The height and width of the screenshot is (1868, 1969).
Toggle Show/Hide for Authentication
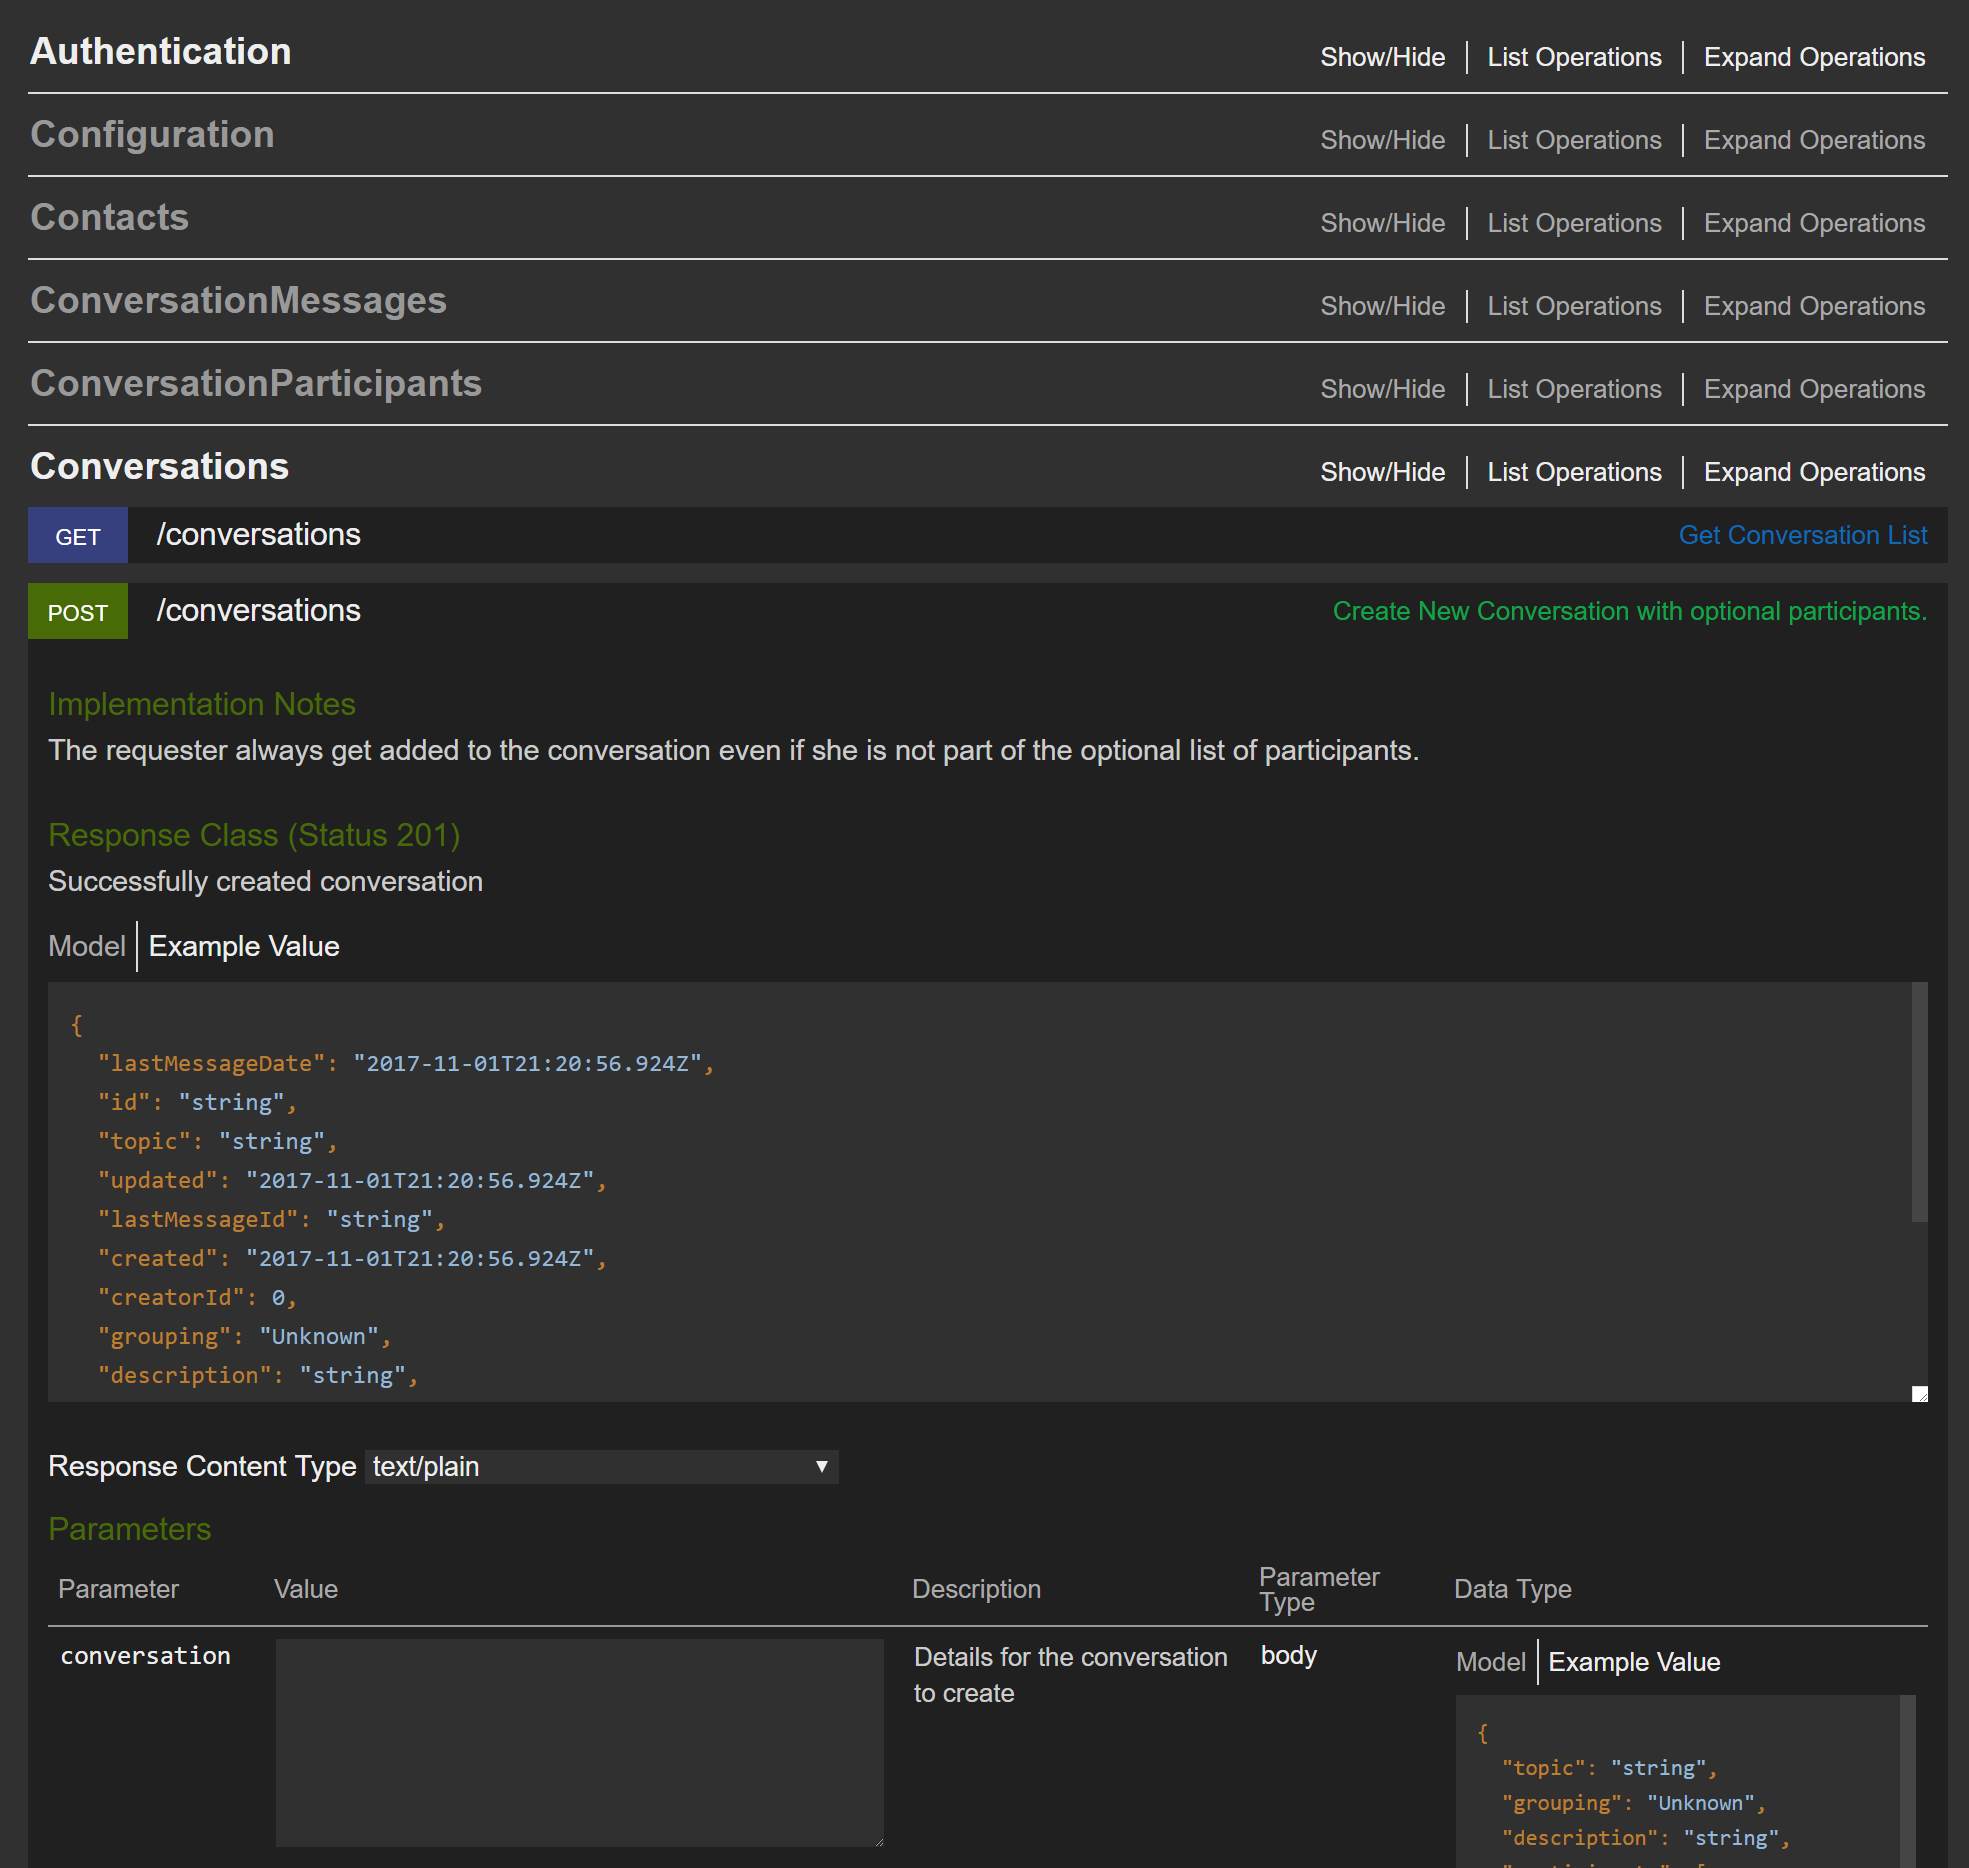[1382, 57]
